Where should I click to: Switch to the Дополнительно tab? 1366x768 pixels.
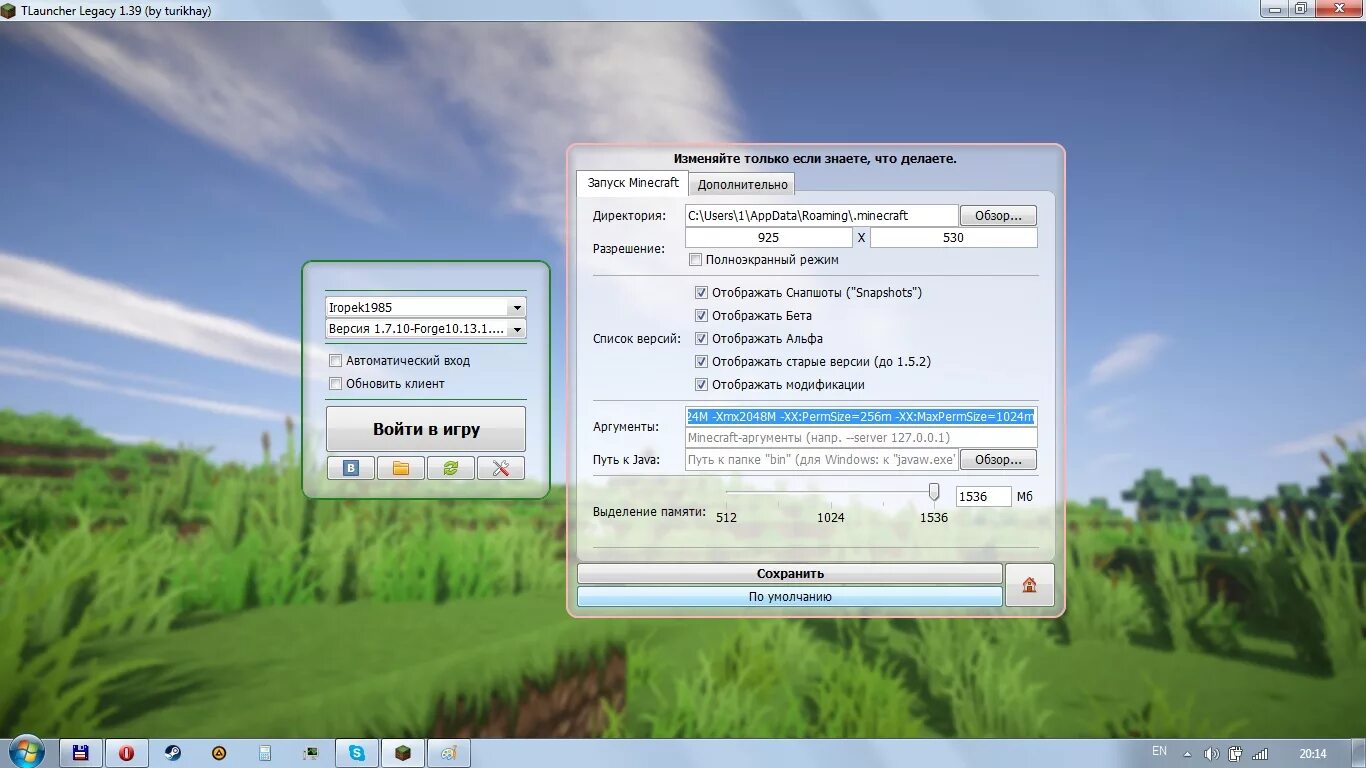coord(743,184)
